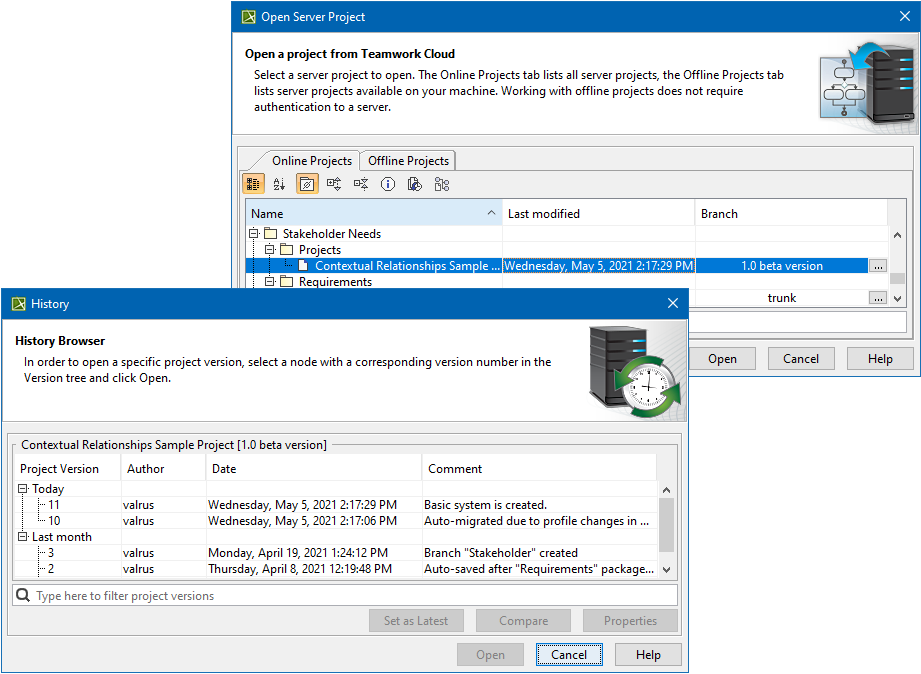Screen dimensions: 921x674
Task: Select project version 11 row
Action: click(x=335, y=504)
